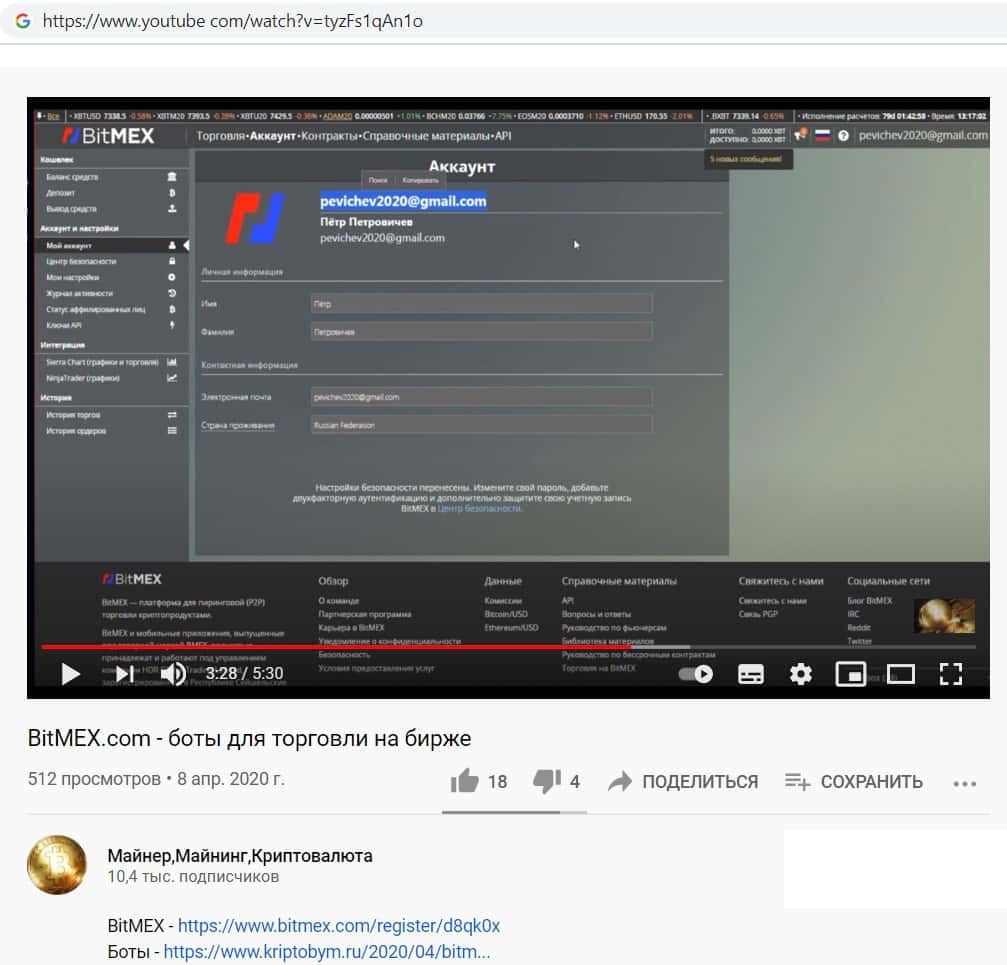Viewport: 1007px width, 965px height.
Task: Click the История ордеров list icon
Action: point(171,431)
